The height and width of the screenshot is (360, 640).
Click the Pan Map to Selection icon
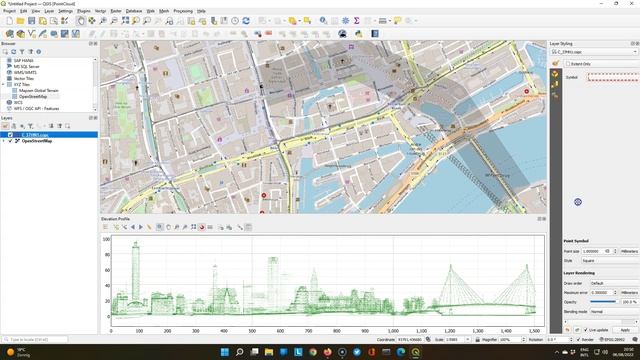(92, 21)
